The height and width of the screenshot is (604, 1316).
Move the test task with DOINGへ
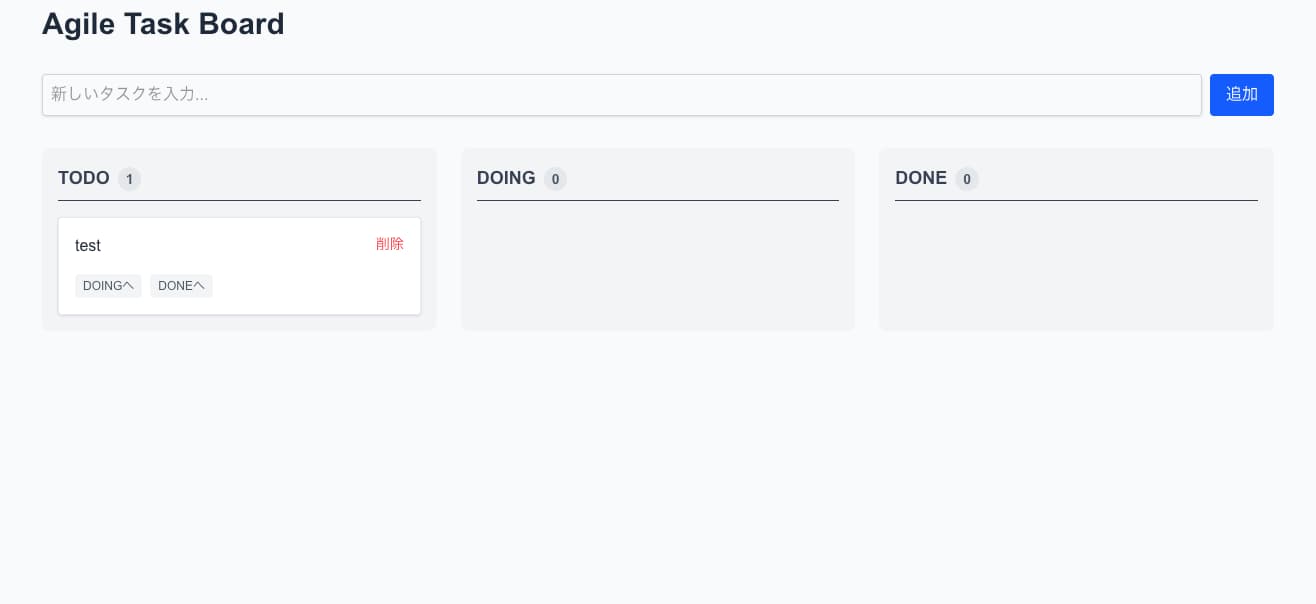(x=108, y=286)
